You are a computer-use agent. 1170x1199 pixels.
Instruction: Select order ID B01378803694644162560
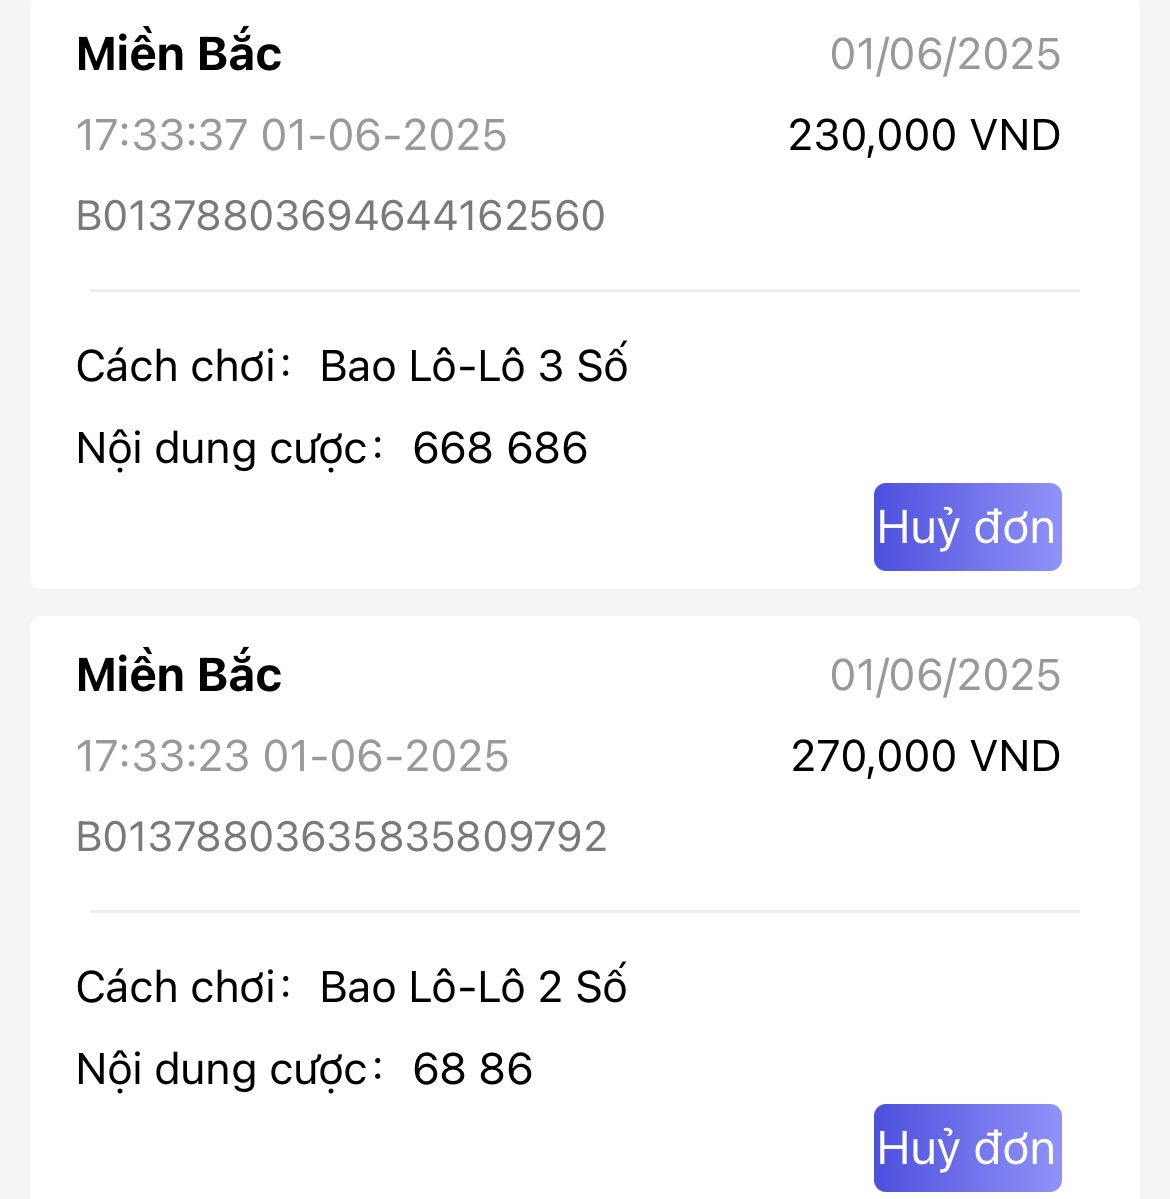tap(341, 216)
